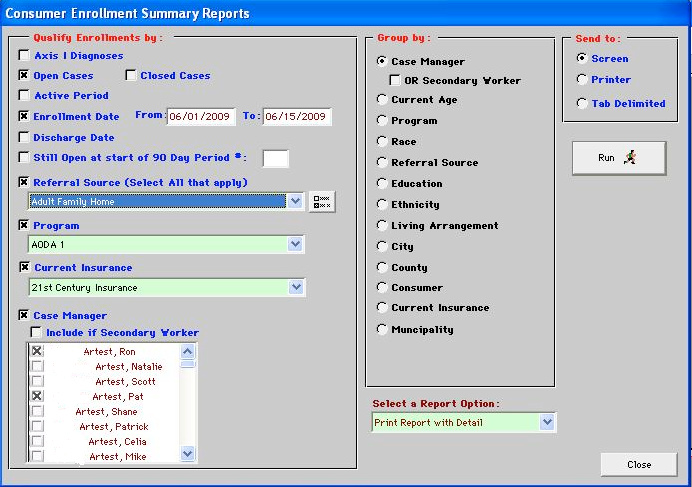The image size is (692, 487).
Task: Click the case manager list scroll up arrow
Action: coord(188,351)
